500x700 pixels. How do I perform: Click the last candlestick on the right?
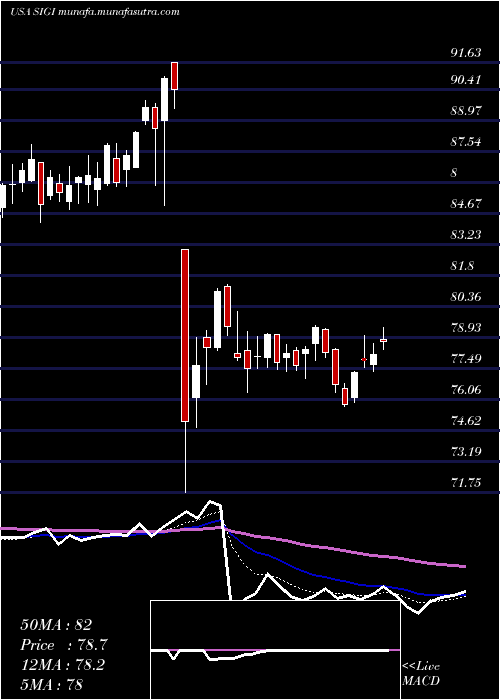point(383,340)
